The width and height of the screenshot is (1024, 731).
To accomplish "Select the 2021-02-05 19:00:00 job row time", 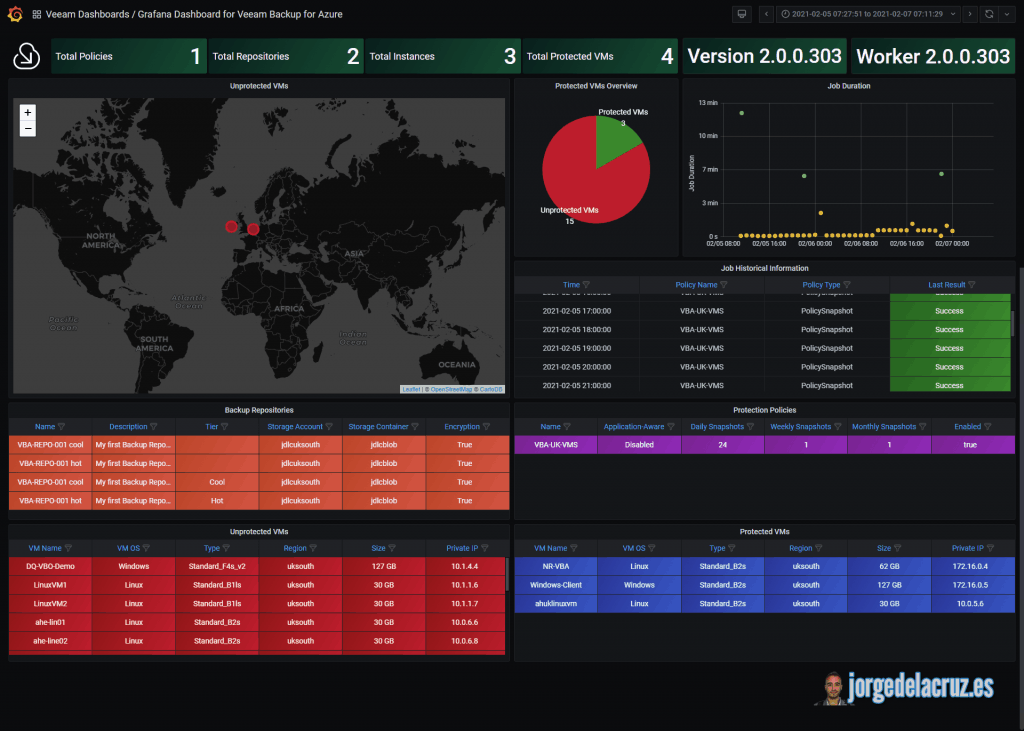I will [x=577, y=348].
